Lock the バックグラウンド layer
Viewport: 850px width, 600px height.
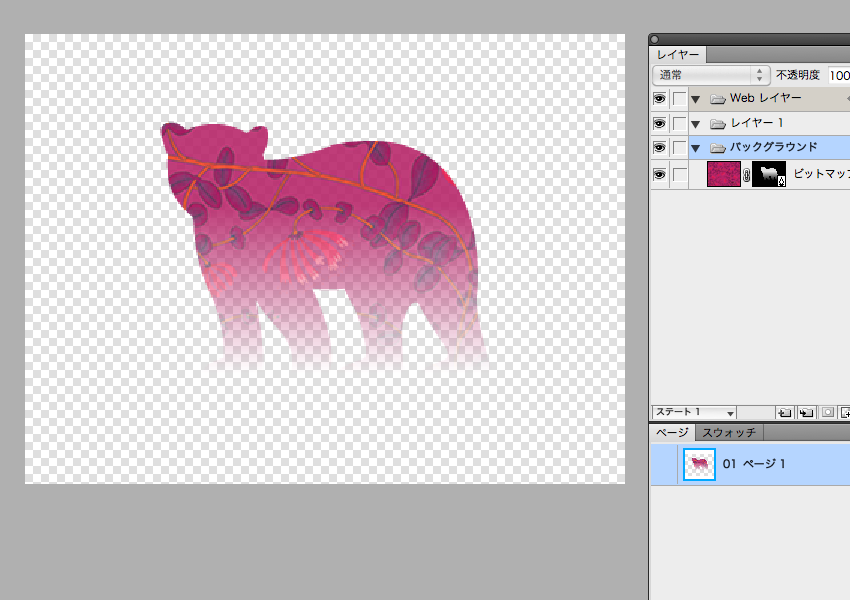(x=679, y=148)
